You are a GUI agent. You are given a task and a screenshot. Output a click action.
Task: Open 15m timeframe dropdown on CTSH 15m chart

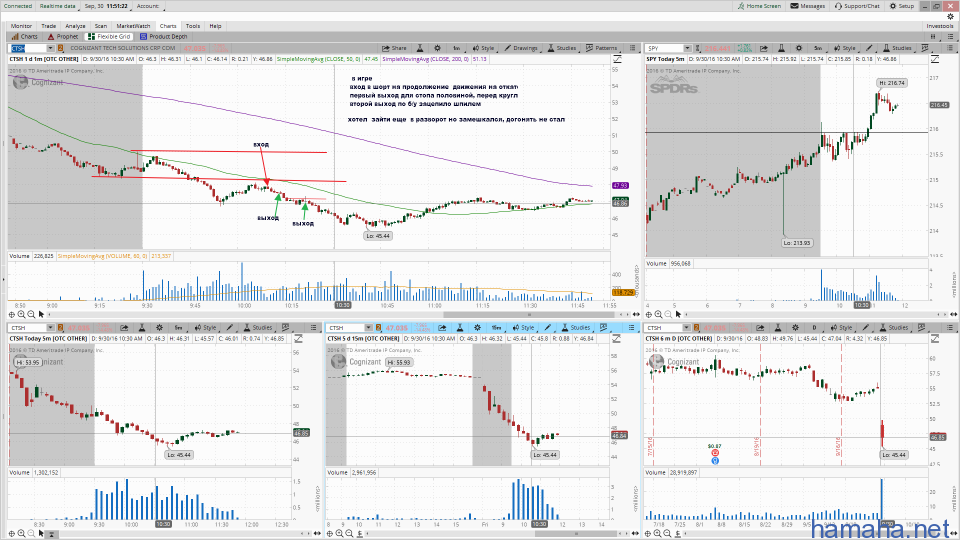tap(496, 328)
